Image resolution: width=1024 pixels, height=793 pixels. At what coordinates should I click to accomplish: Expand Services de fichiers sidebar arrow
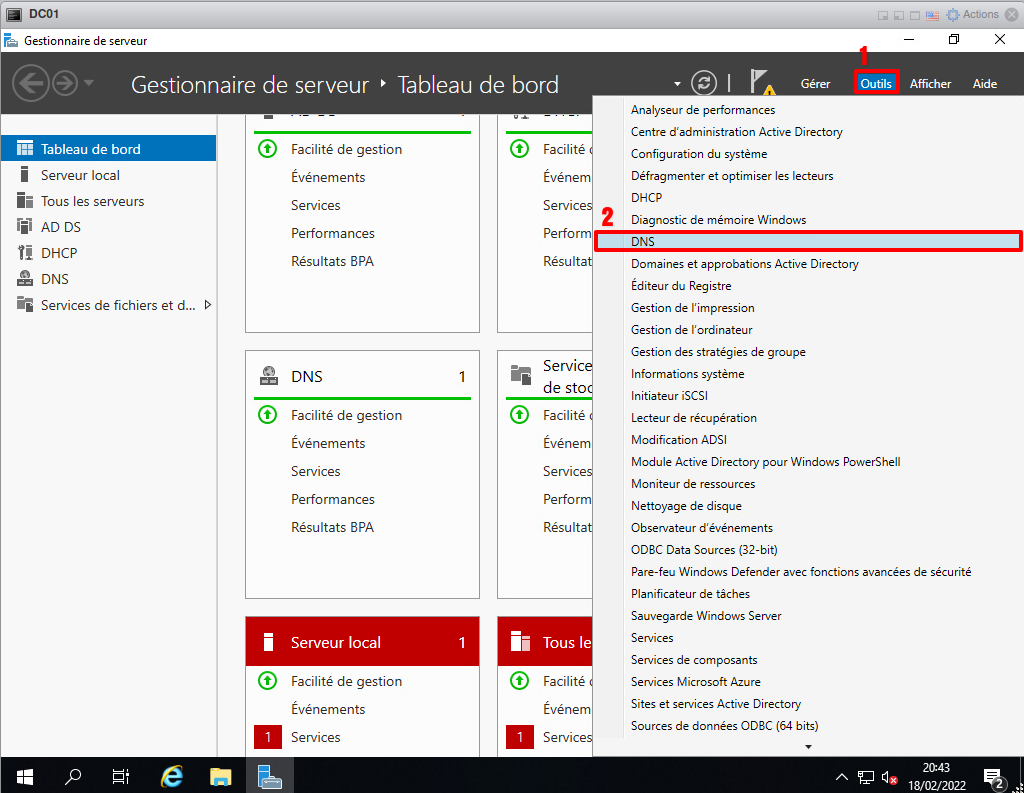208,305
